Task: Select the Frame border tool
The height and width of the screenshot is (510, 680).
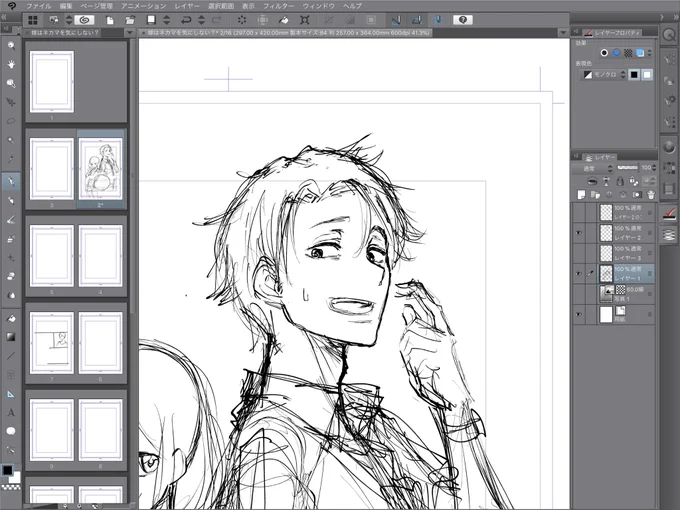Action: point(11,375)
